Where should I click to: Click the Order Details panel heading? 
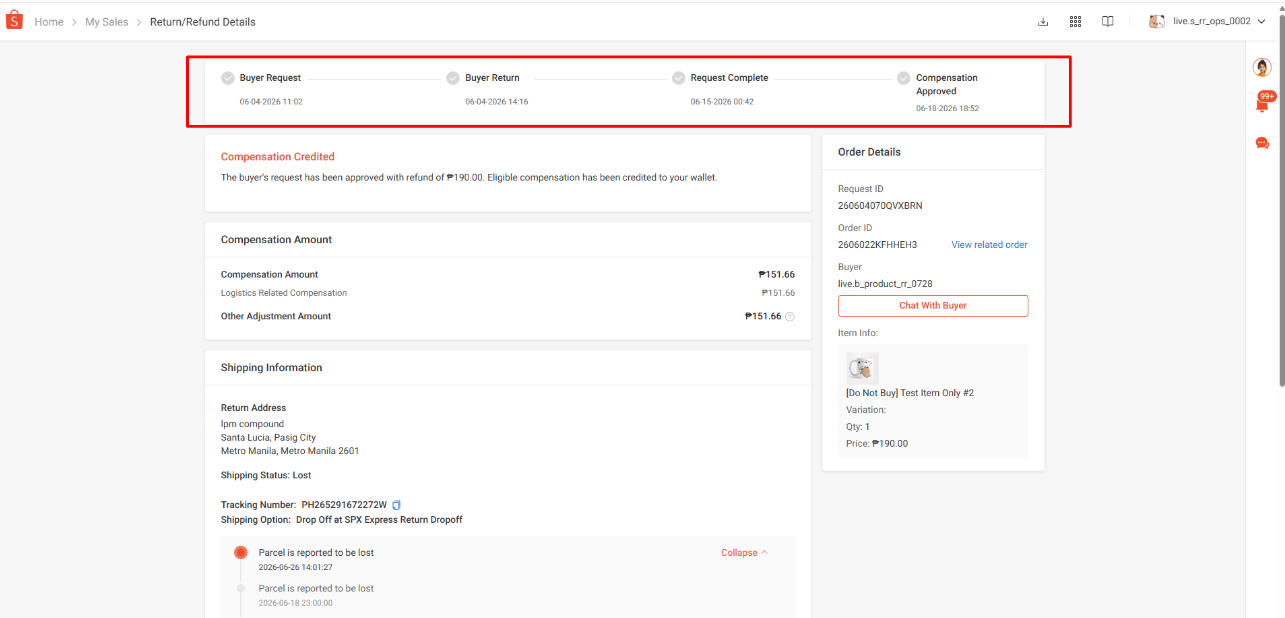coord(869,152)
